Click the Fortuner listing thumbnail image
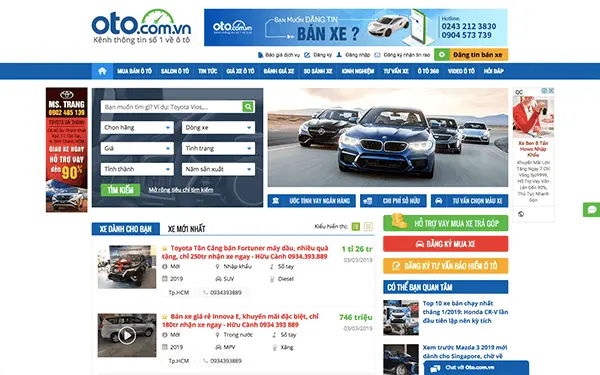The width and height of the screenshot is (600, 375). click(x=127, y=267)
